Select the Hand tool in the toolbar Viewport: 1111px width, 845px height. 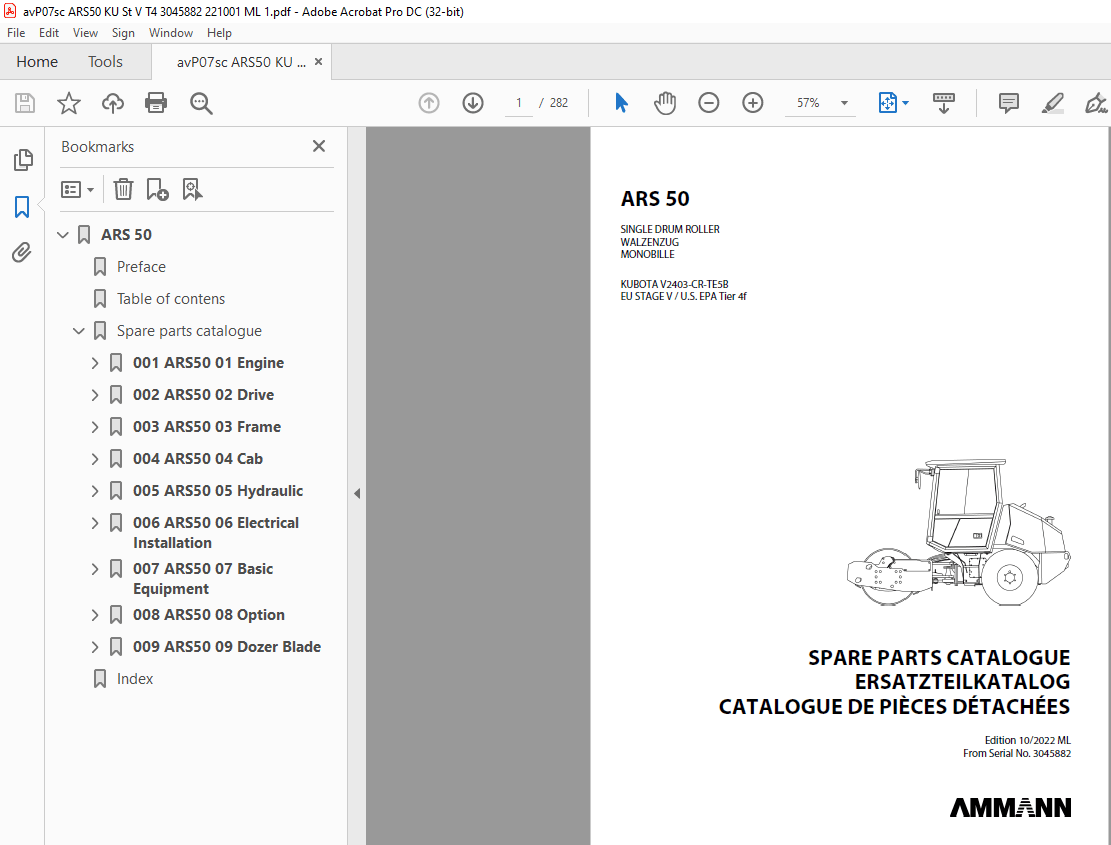664,102
